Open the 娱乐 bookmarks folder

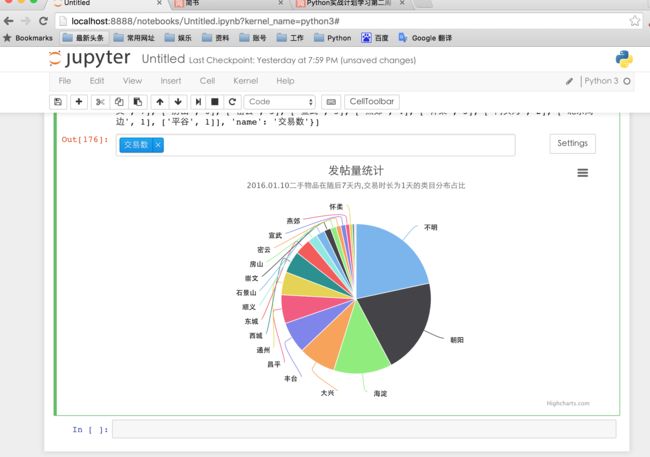point(178,38)
